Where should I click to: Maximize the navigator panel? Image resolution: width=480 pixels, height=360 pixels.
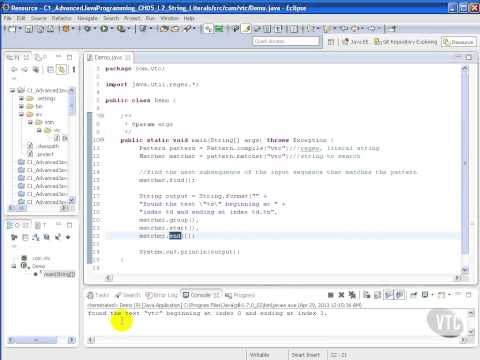(x=69, y=57)
